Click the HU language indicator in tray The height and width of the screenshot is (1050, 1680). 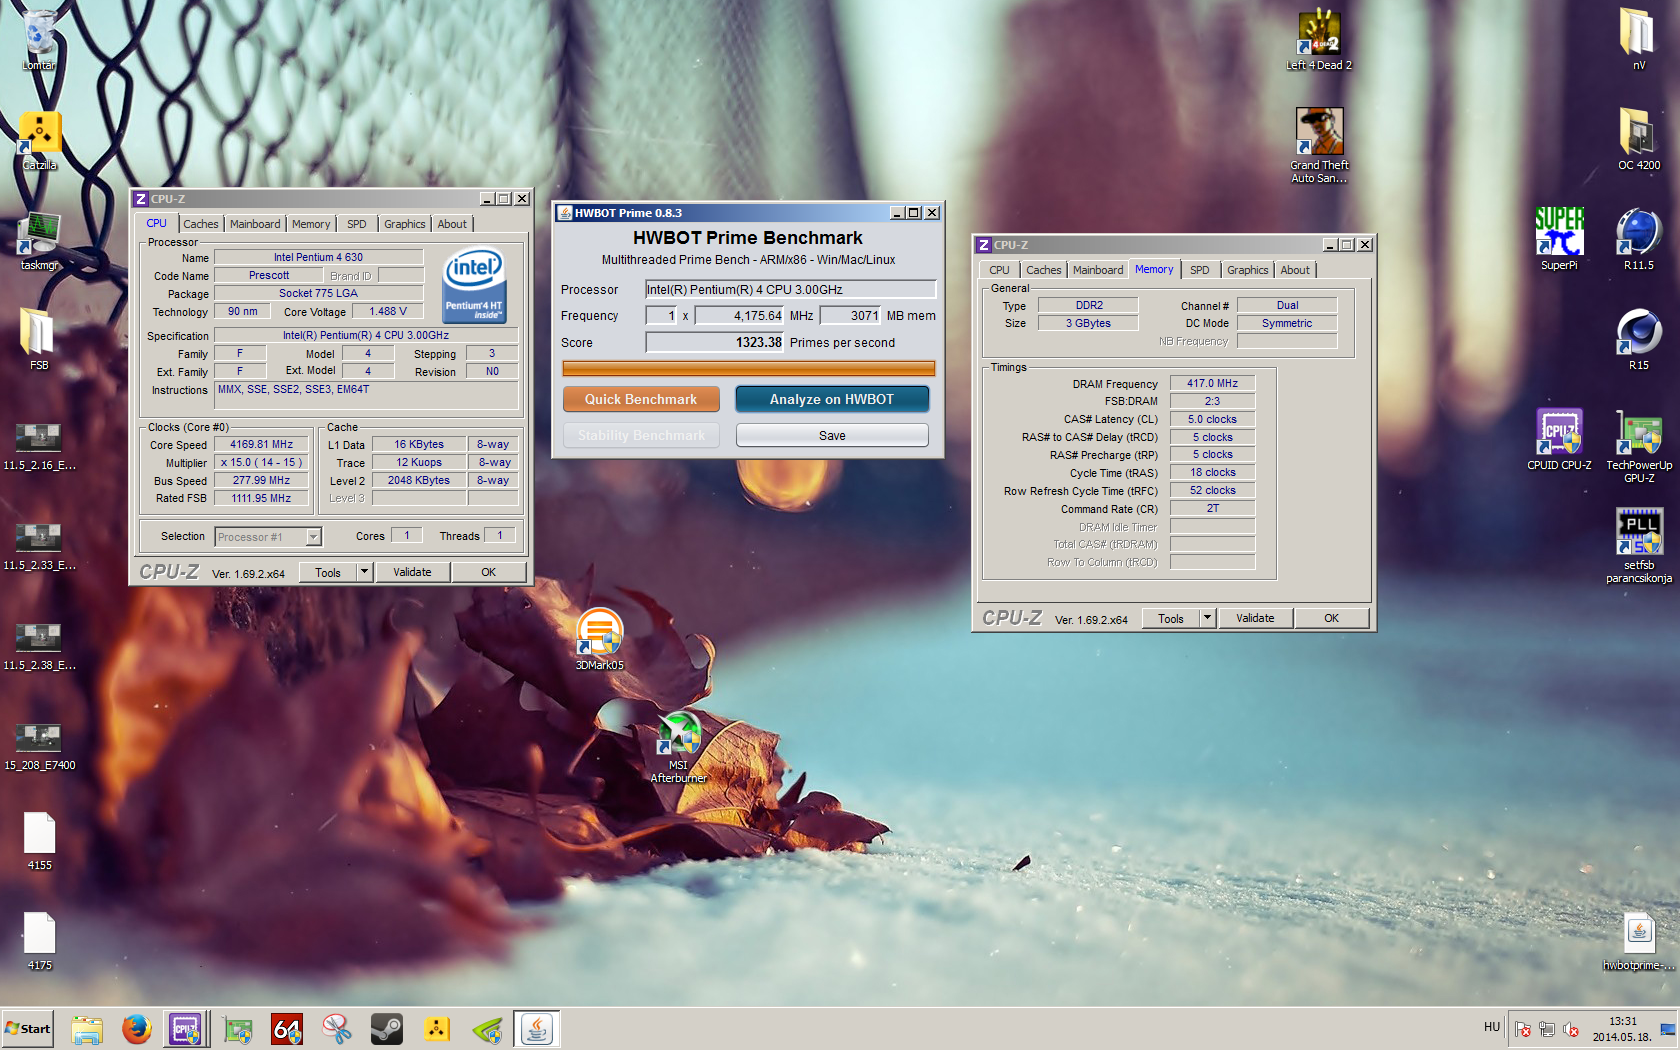coord(1492,1027)
